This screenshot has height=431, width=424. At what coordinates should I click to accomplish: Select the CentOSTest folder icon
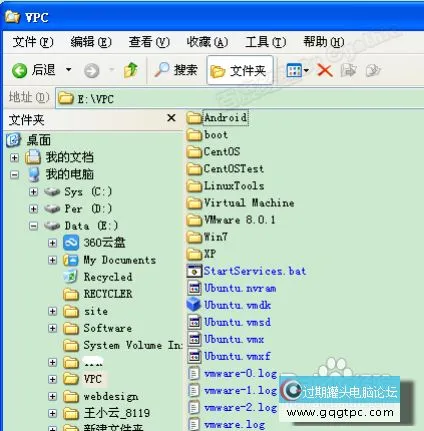194,169
